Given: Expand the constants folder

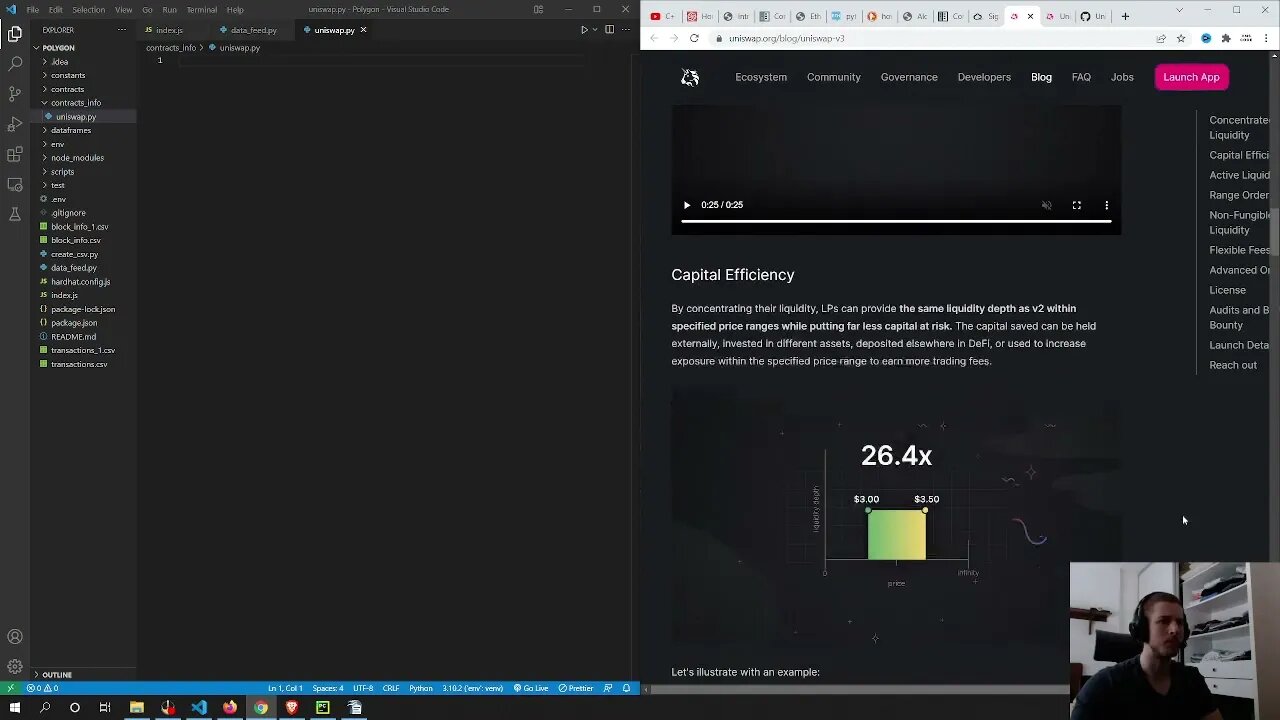Looking at the screenshot, I should coord(68,75).
